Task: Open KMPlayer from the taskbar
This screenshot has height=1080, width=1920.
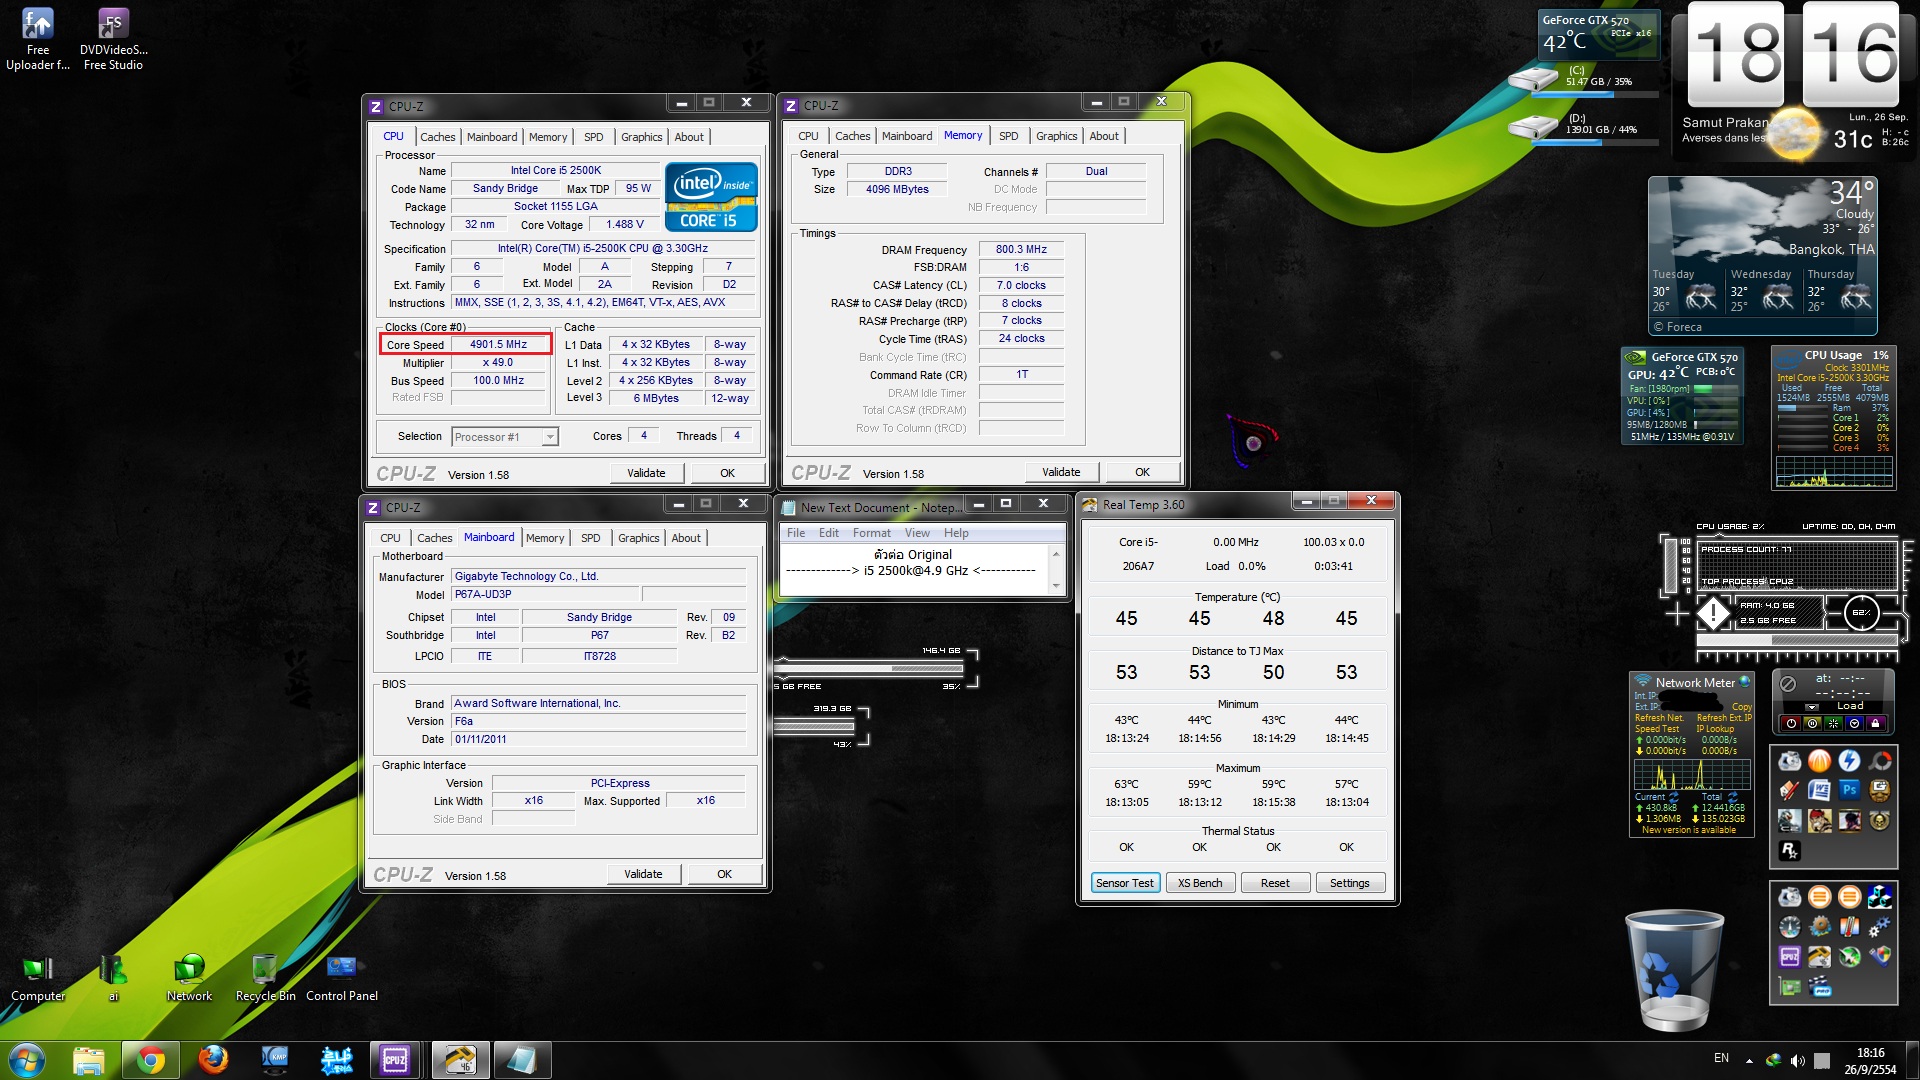Action: (274, 1059)
